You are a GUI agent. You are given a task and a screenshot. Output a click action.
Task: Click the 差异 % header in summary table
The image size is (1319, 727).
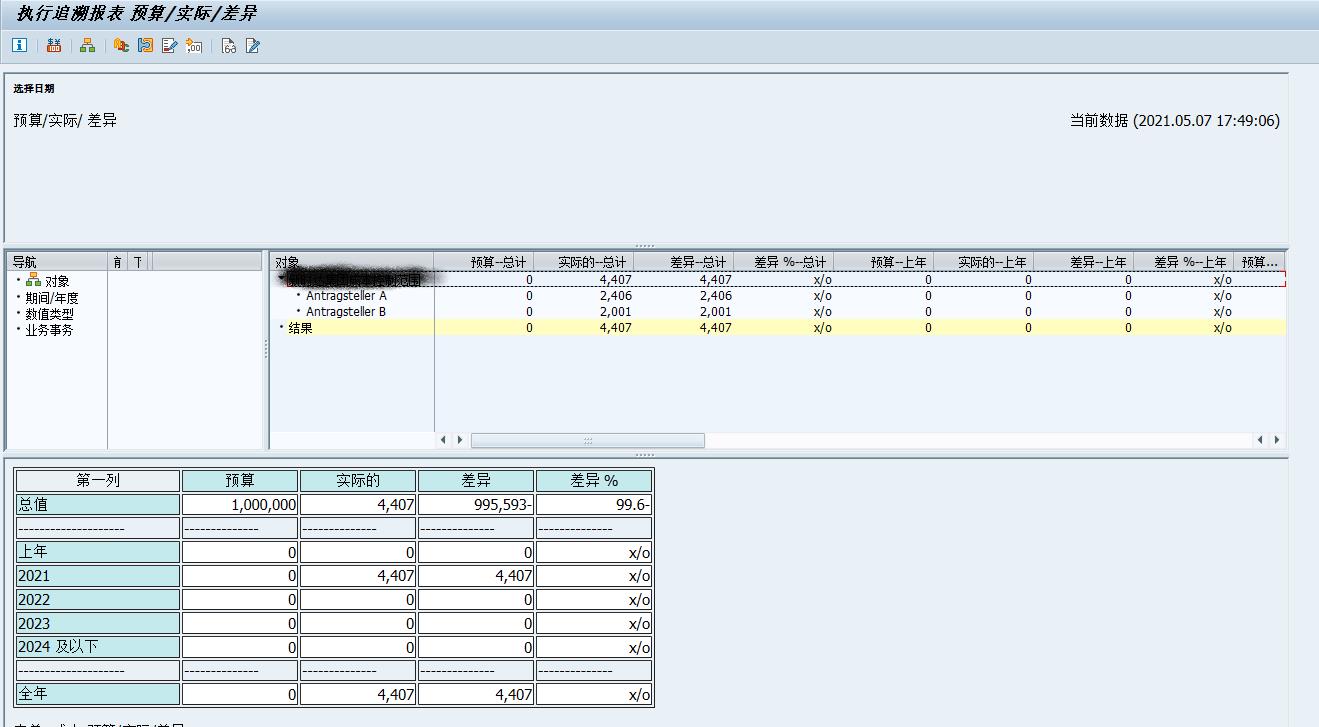(x=594, y=481)
